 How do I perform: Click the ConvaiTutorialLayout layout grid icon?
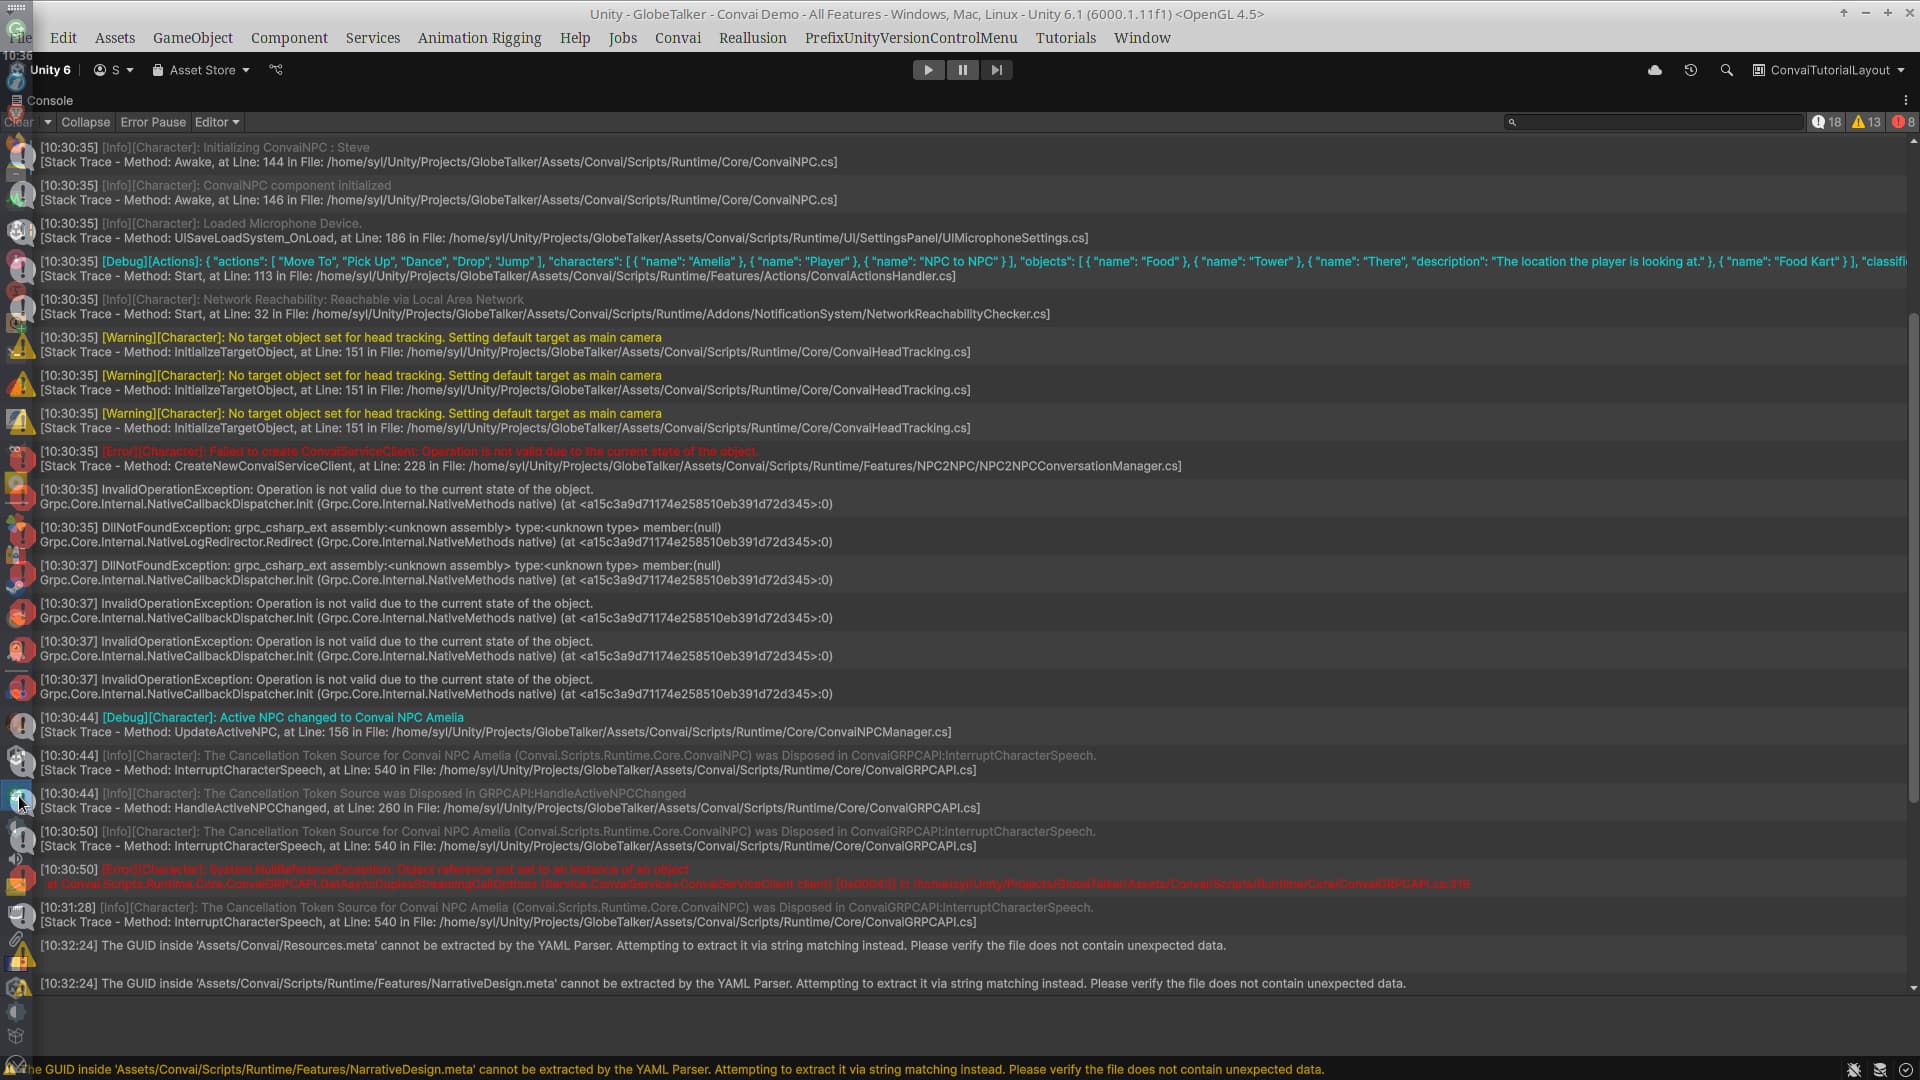1758,70
